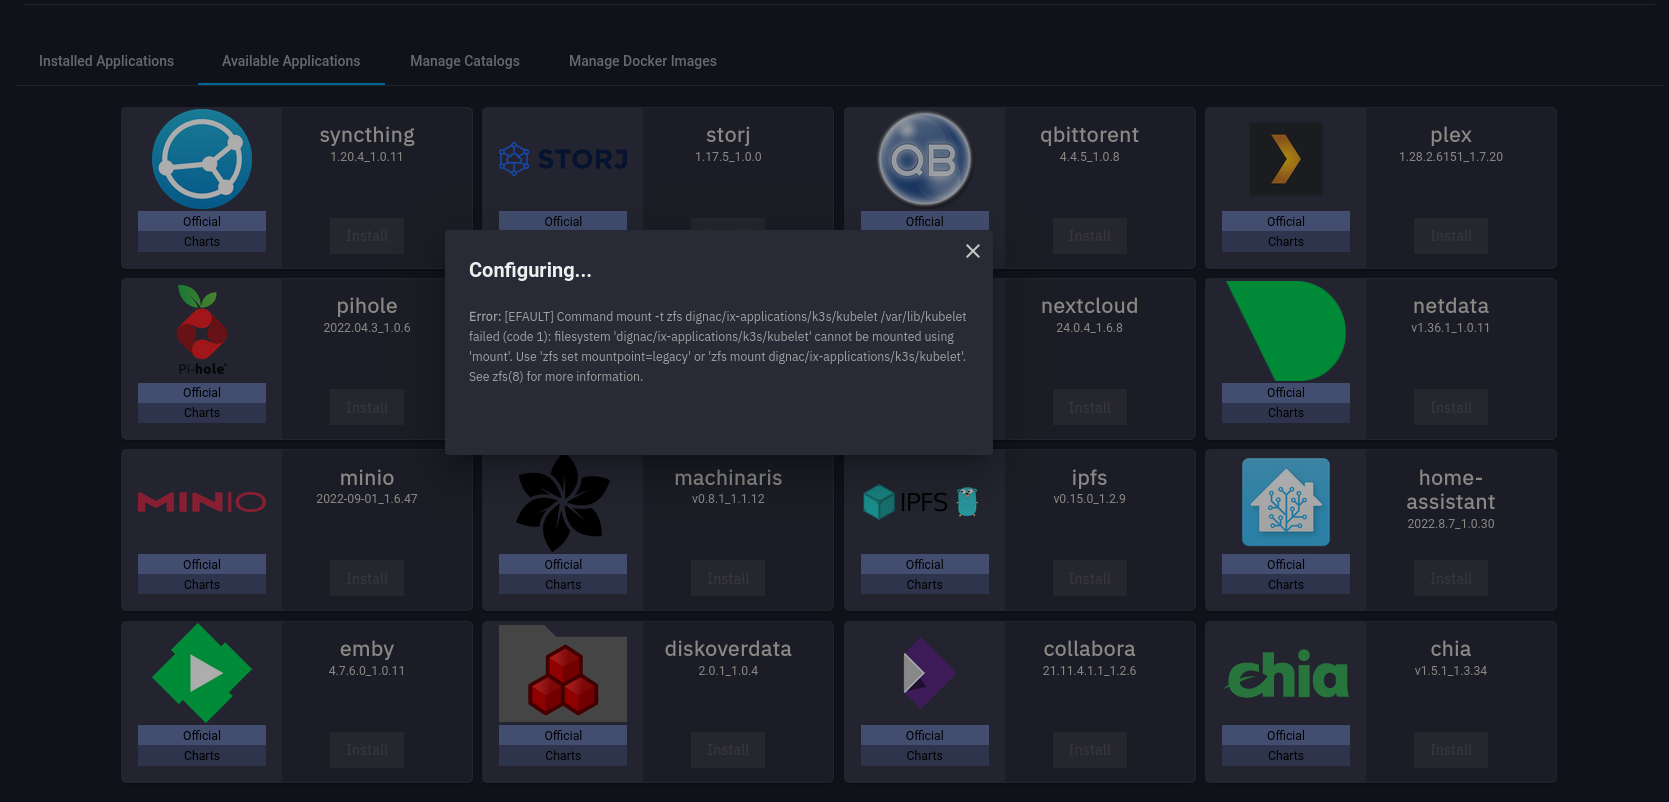This screenshot has width=1669, height=802.
Task: Click the collabora version 21.11.4.1.1_1.2.6
Action: [1089, 671]
